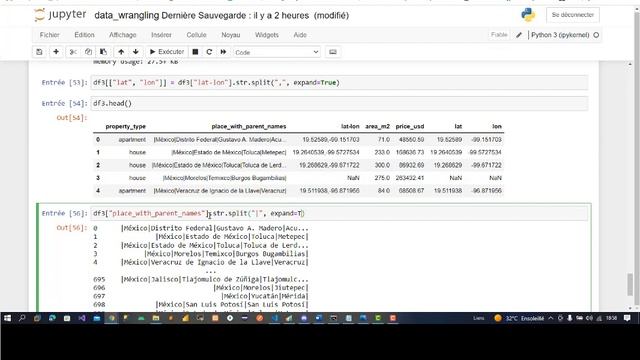This screenshot has width=640, height=360.
Task: Save the notebook with the floppy disk icon
Action: (39, 52)
